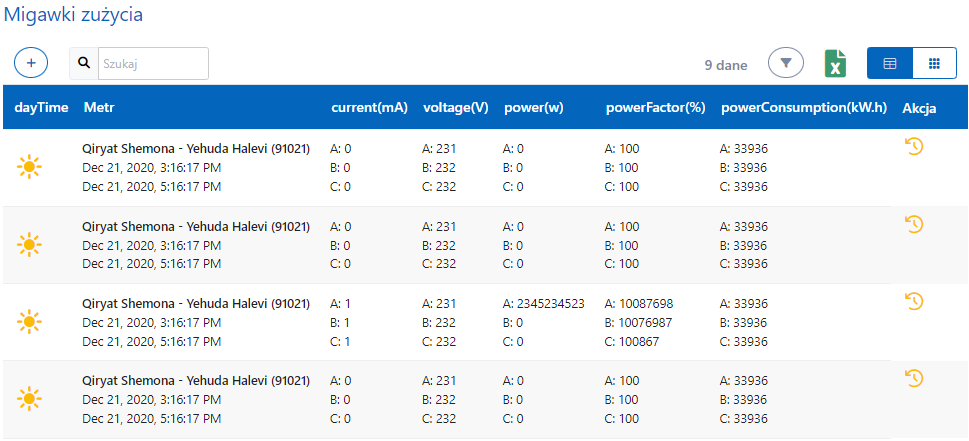Open history icon in fourth row
The height and width of the screenshot is (441, 969).
point(913,377)
